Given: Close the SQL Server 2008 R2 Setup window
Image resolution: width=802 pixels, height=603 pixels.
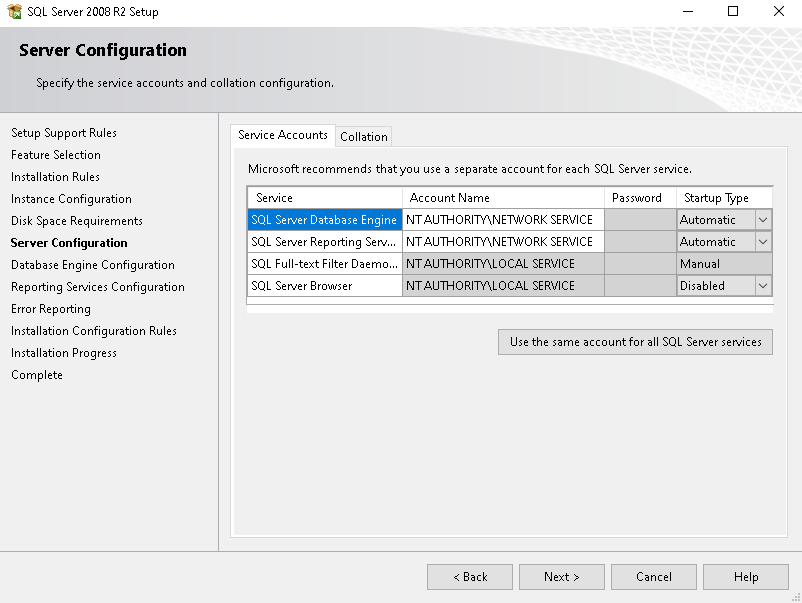Looking at the screenshot, I should pyautogui.click(x=778, y=11).
